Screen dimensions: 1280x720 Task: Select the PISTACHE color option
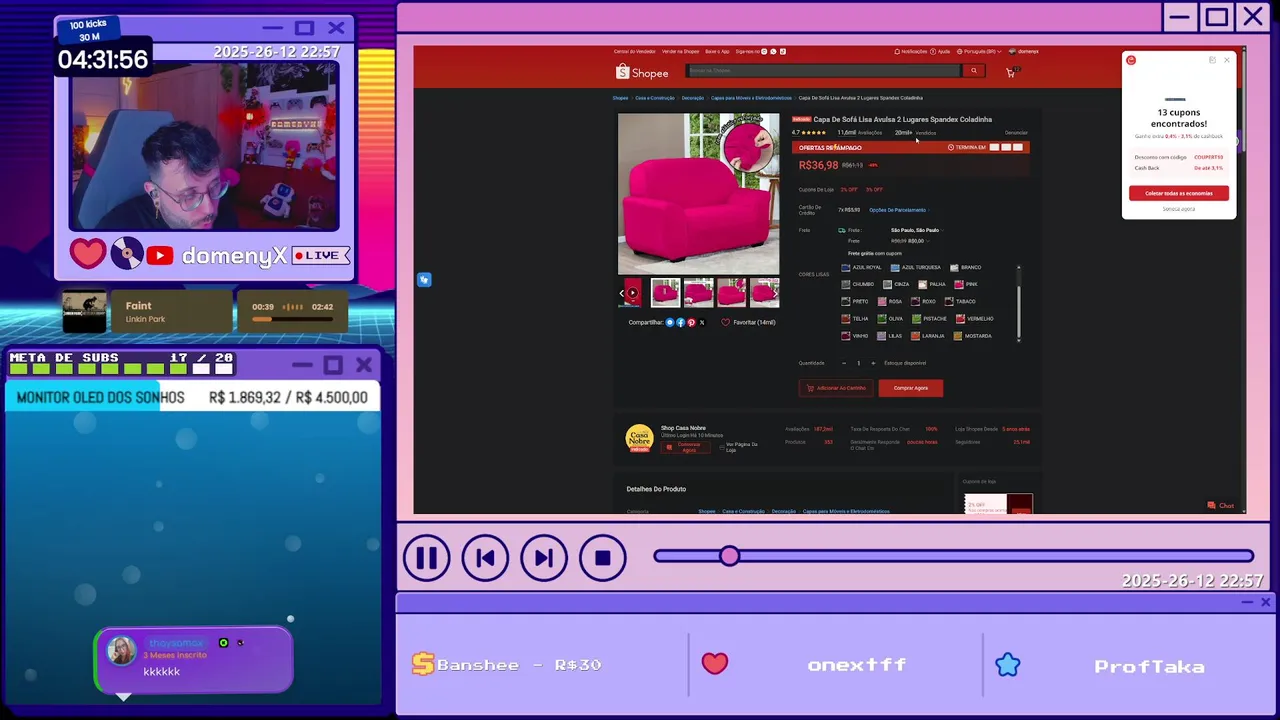point(929,318)
